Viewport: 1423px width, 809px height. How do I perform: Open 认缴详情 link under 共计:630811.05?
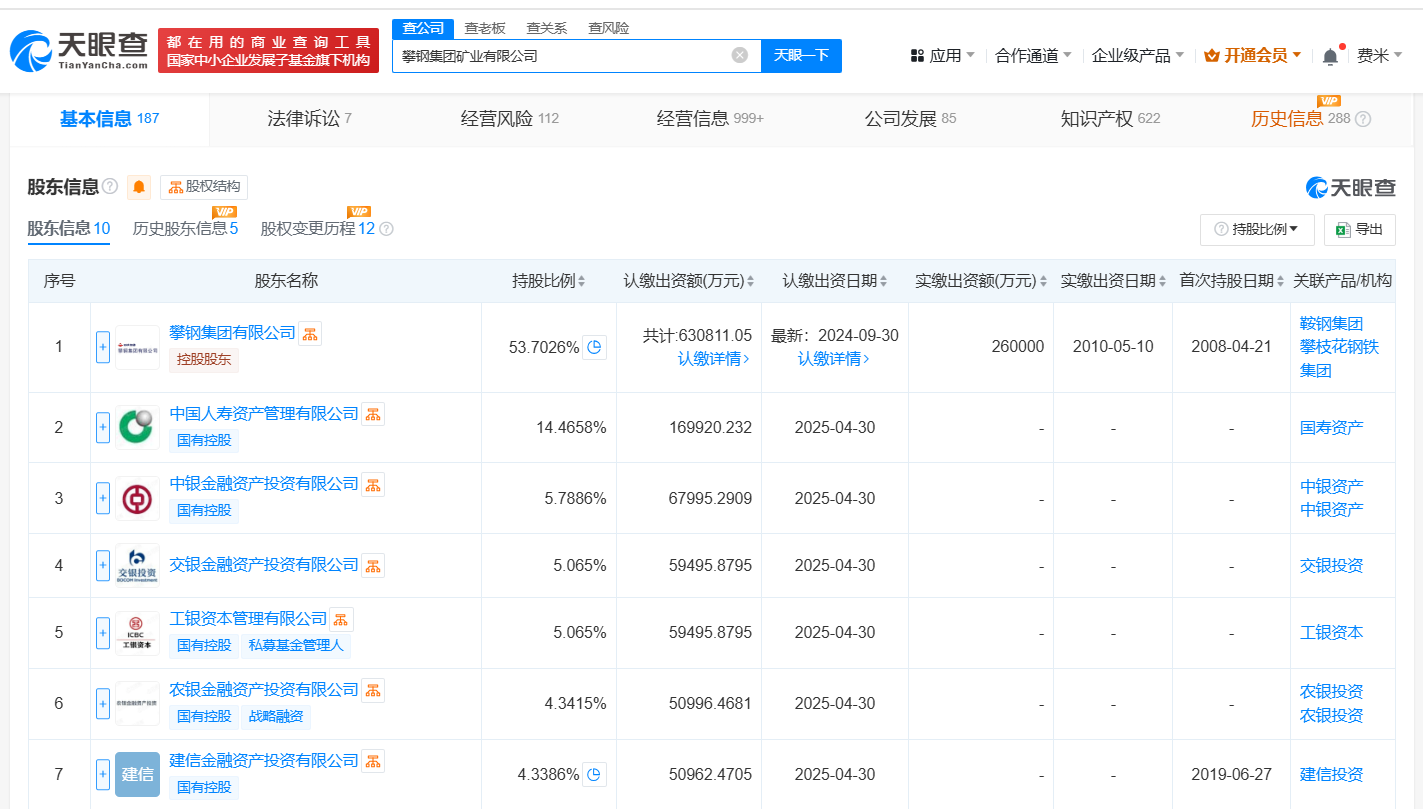pos(713,358)
